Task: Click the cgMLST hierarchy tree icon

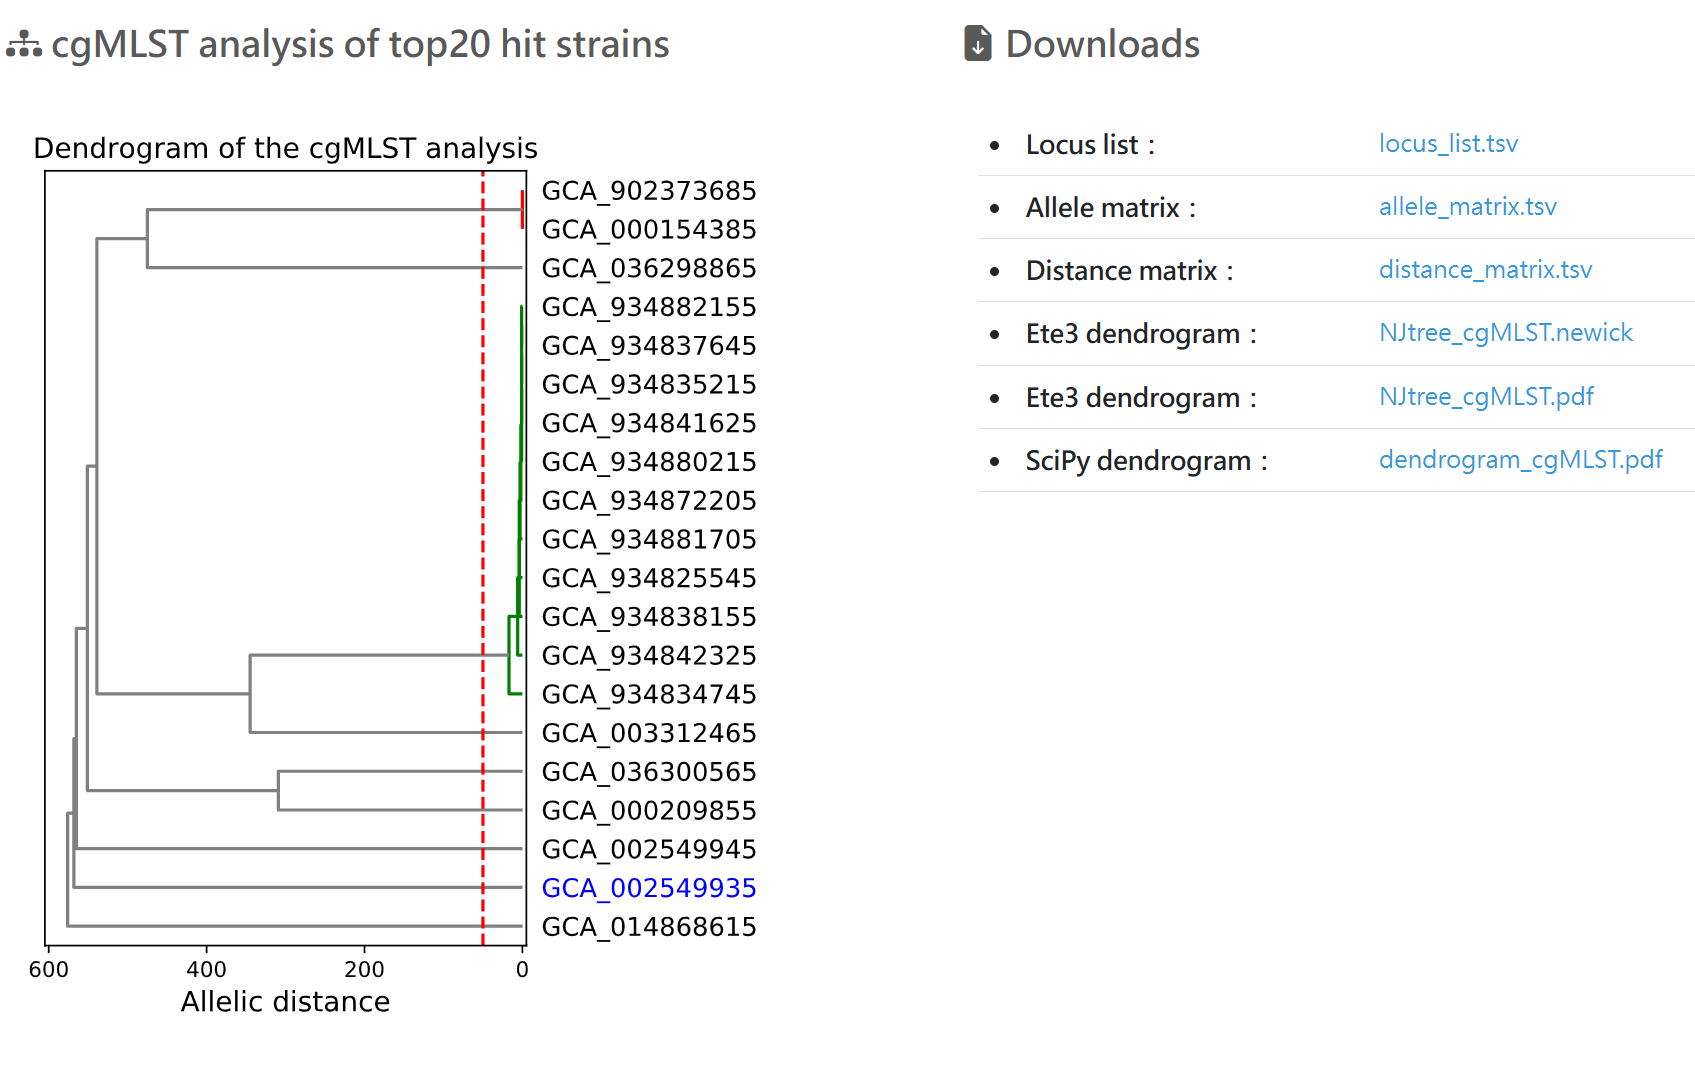Action: [x=24, y=45]
